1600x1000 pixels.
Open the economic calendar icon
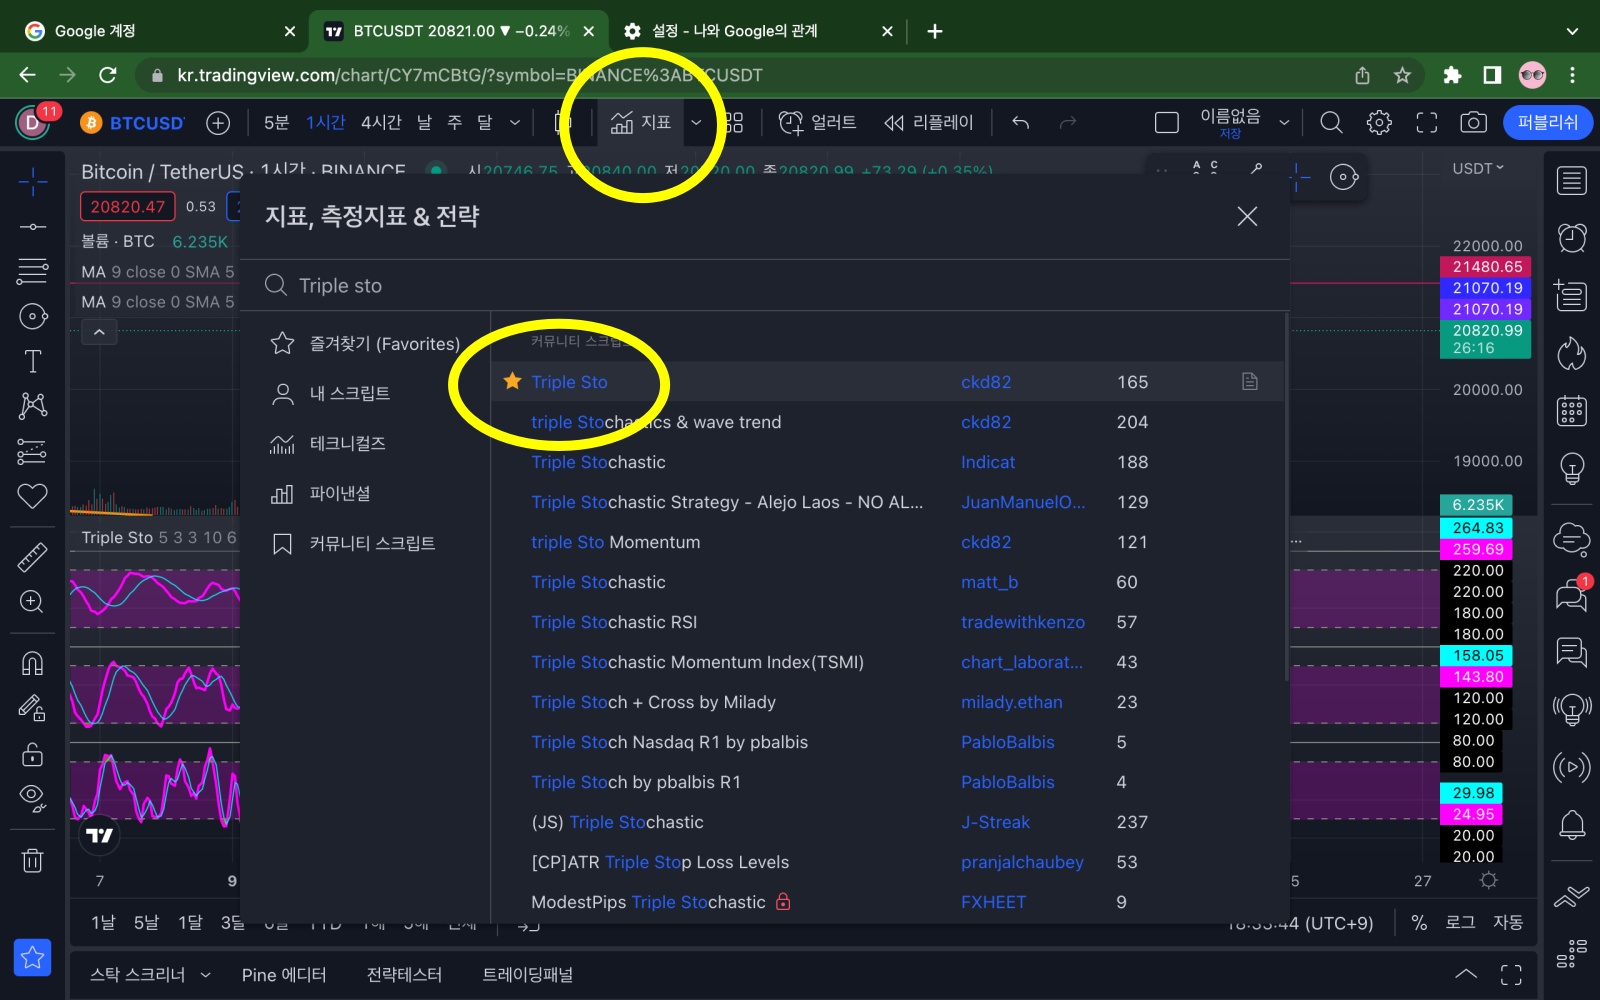(1571, 410)
